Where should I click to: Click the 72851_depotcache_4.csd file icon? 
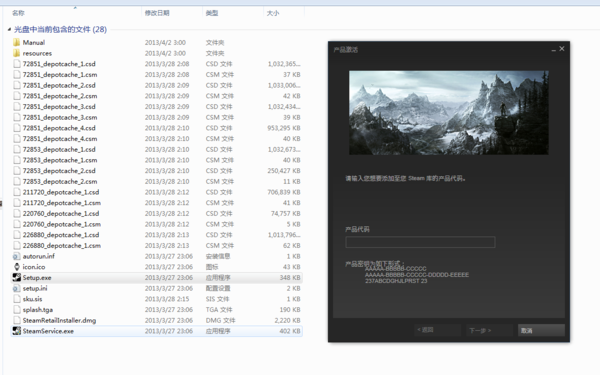point(16,128)
